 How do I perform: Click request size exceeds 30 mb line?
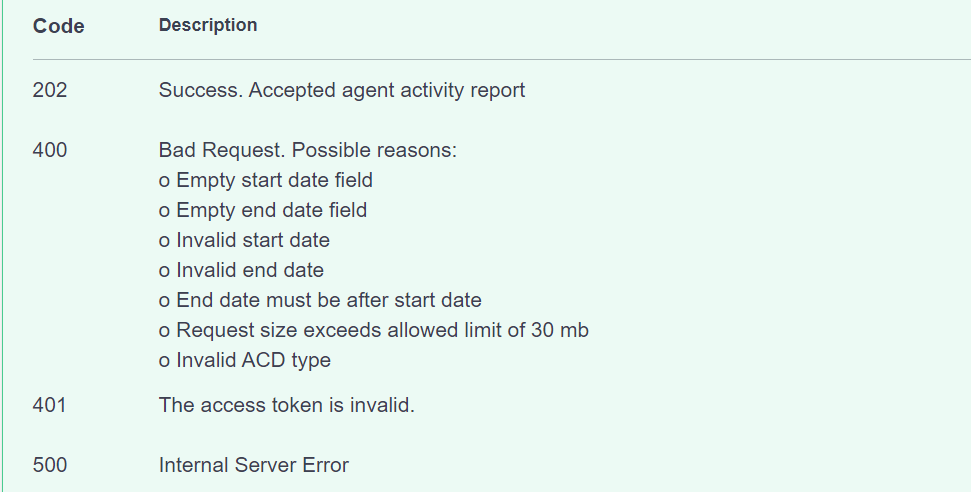[373, 330]
